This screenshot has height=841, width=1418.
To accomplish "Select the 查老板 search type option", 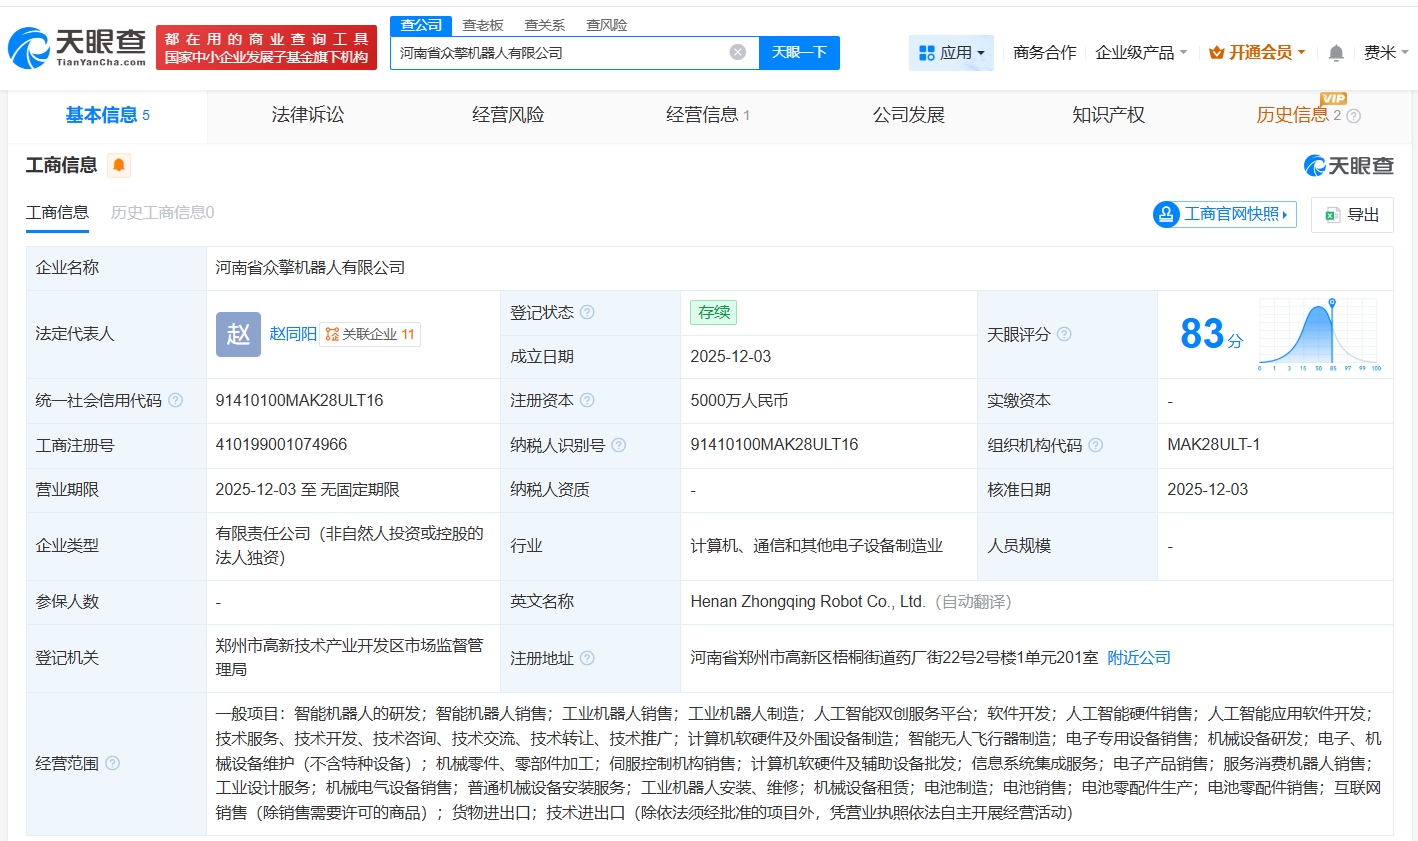I will point(483,25).
